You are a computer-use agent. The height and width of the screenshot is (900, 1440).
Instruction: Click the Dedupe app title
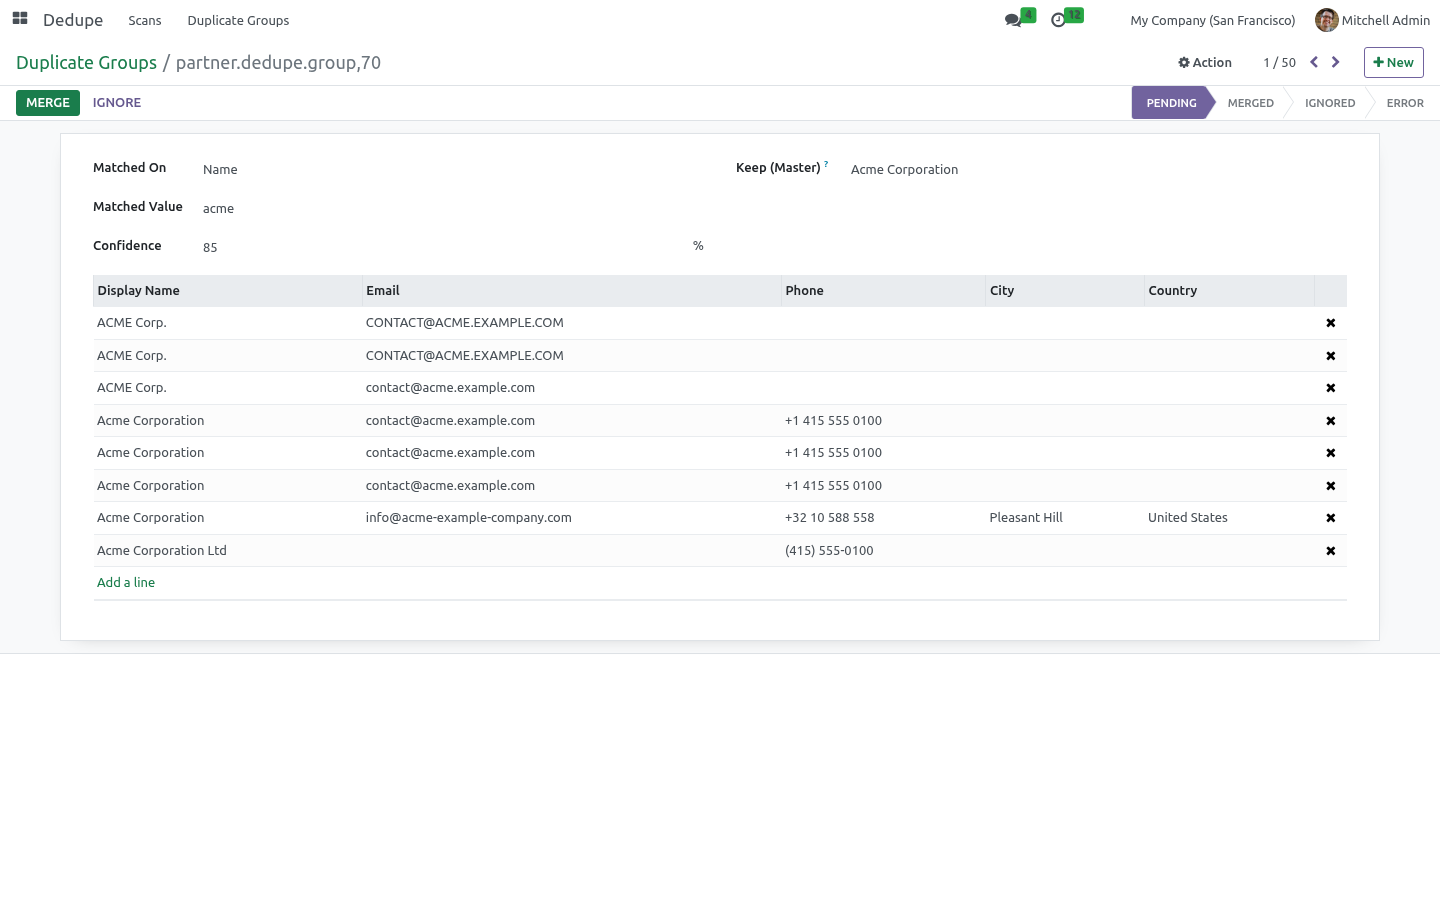(x=73, y=20)
